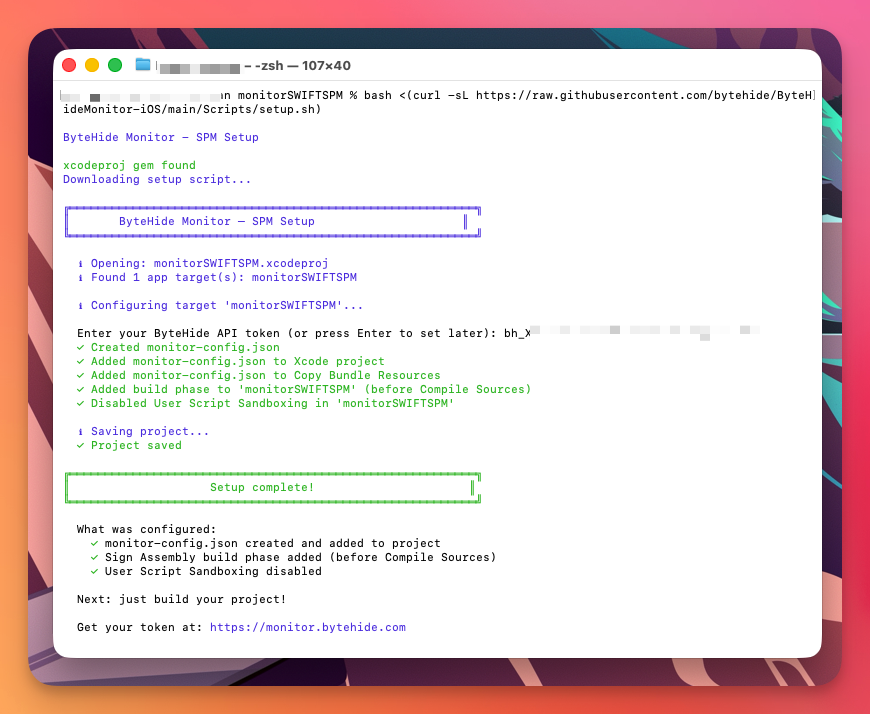The height and width of the screenshot is (714, 870).
Task: Select the checkmark beside 'Created monitor-config.json'
Action: [80, 347]
